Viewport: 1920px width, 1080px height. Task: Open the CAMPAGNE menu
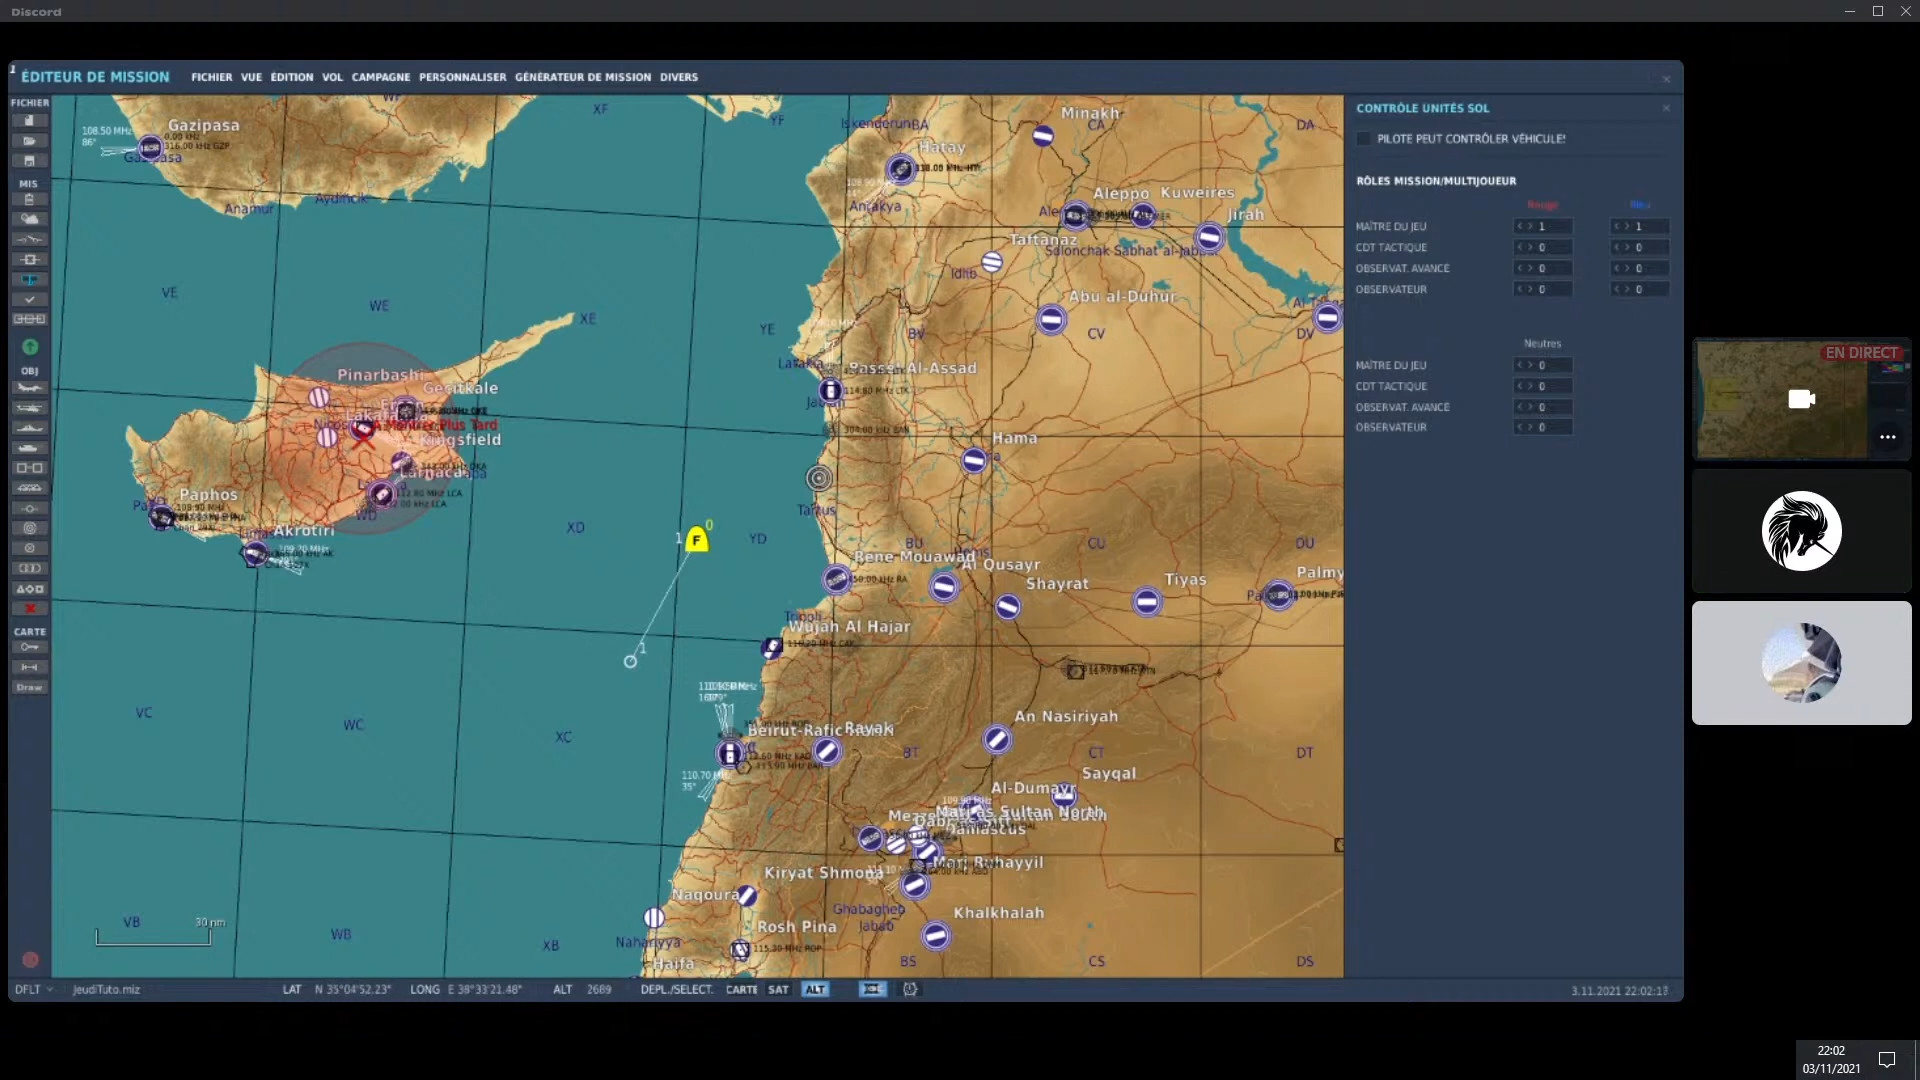pos(380,77)
